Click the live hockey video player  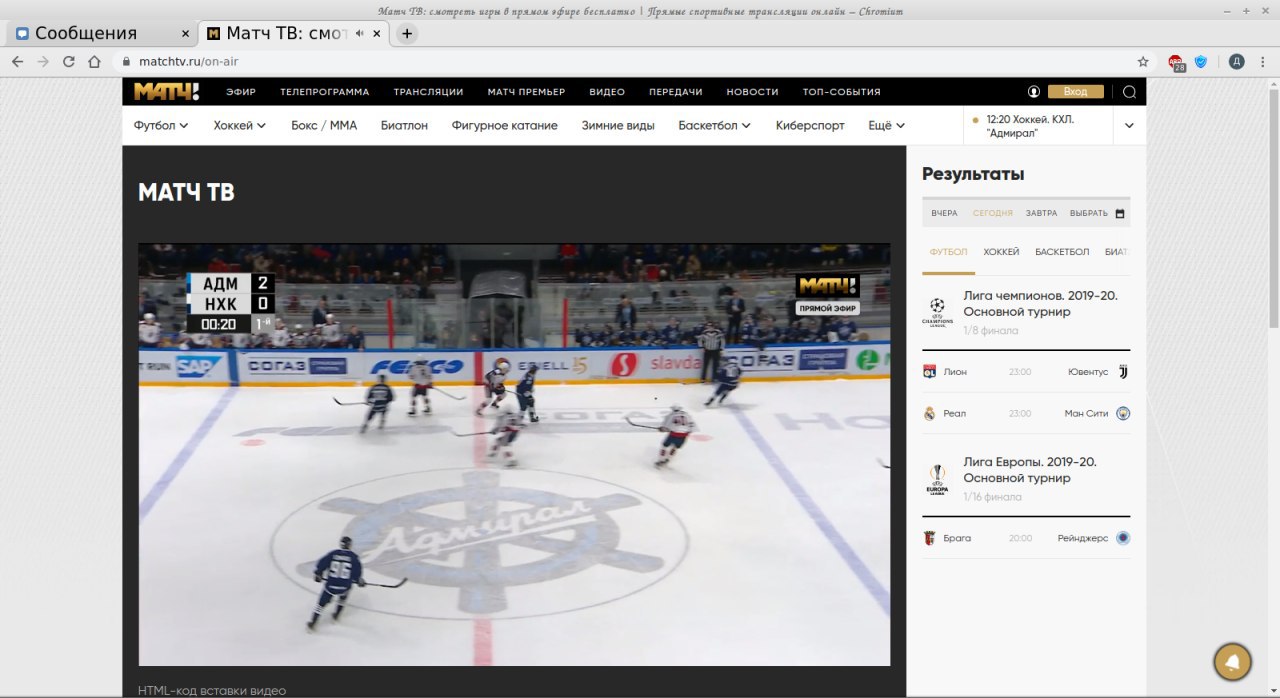pos(514,455)
